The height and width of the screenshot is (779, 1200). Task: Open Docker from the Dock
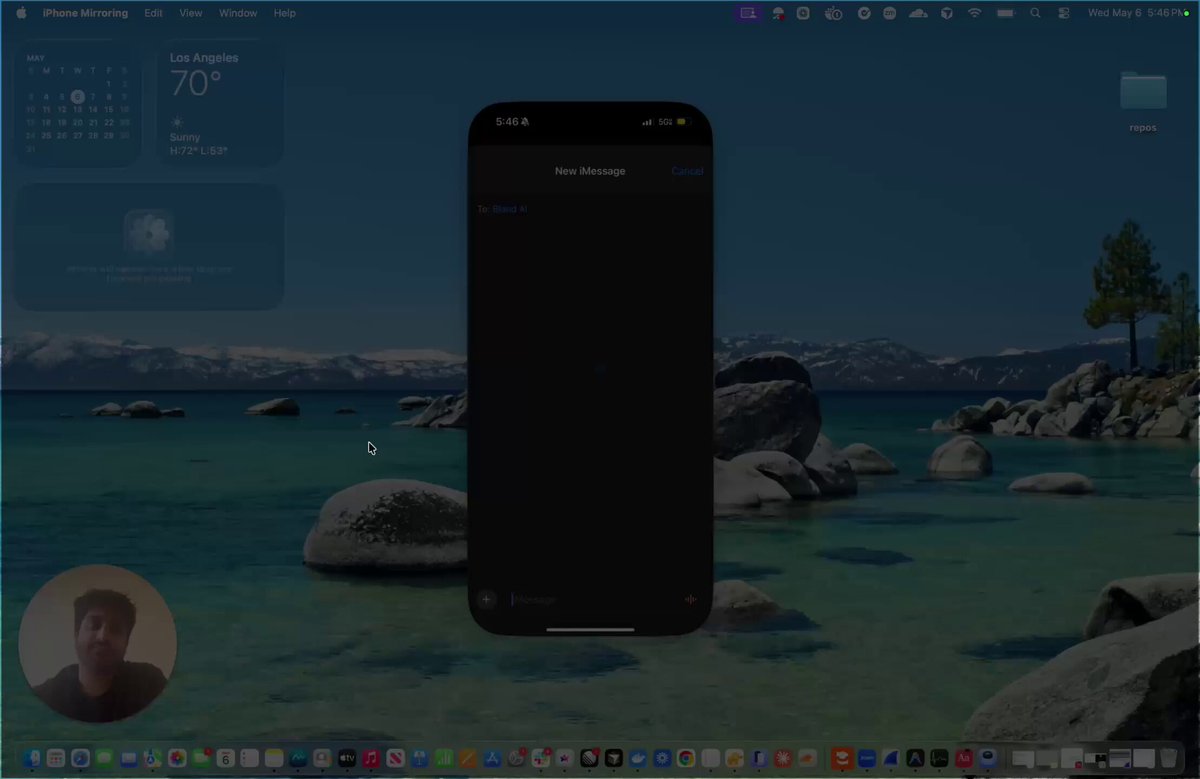(638, 758)
